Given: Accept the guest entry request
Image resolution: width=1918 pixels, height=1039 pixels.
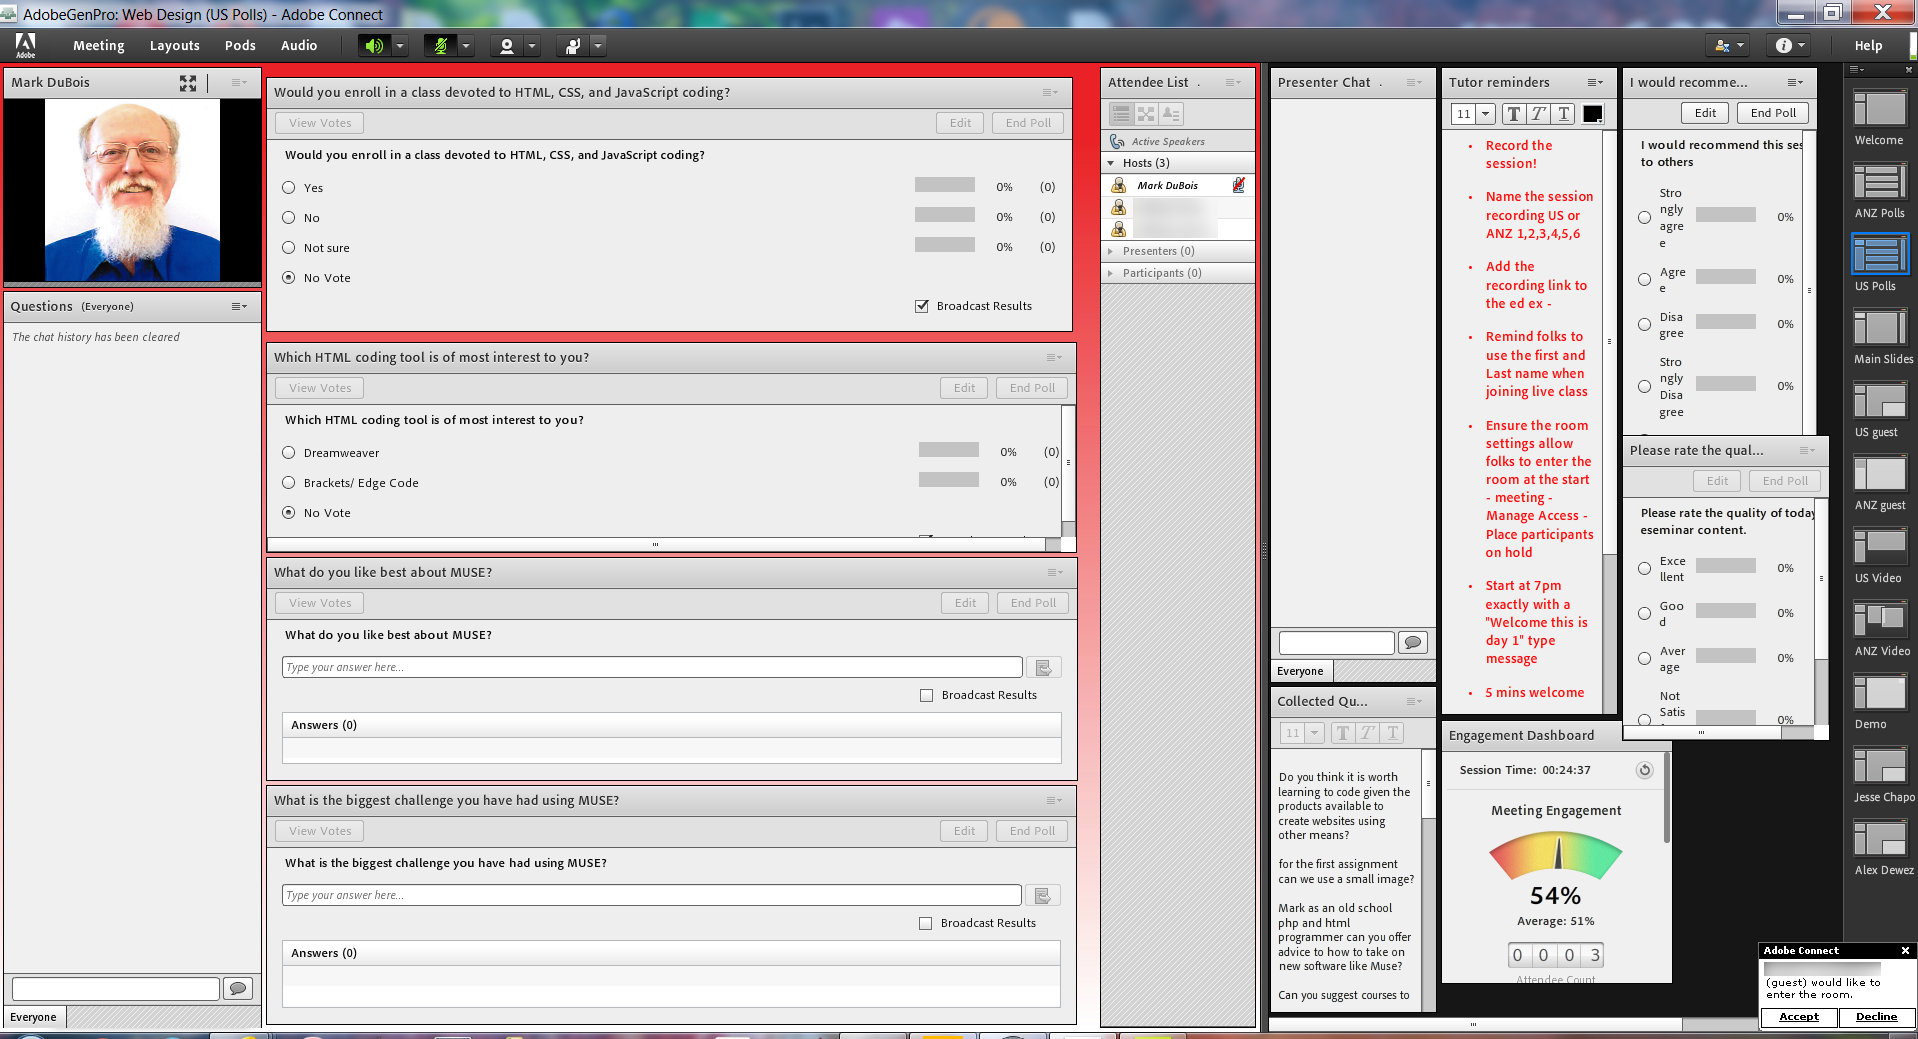Looking at the screenshot, I should point(1798,1017).
